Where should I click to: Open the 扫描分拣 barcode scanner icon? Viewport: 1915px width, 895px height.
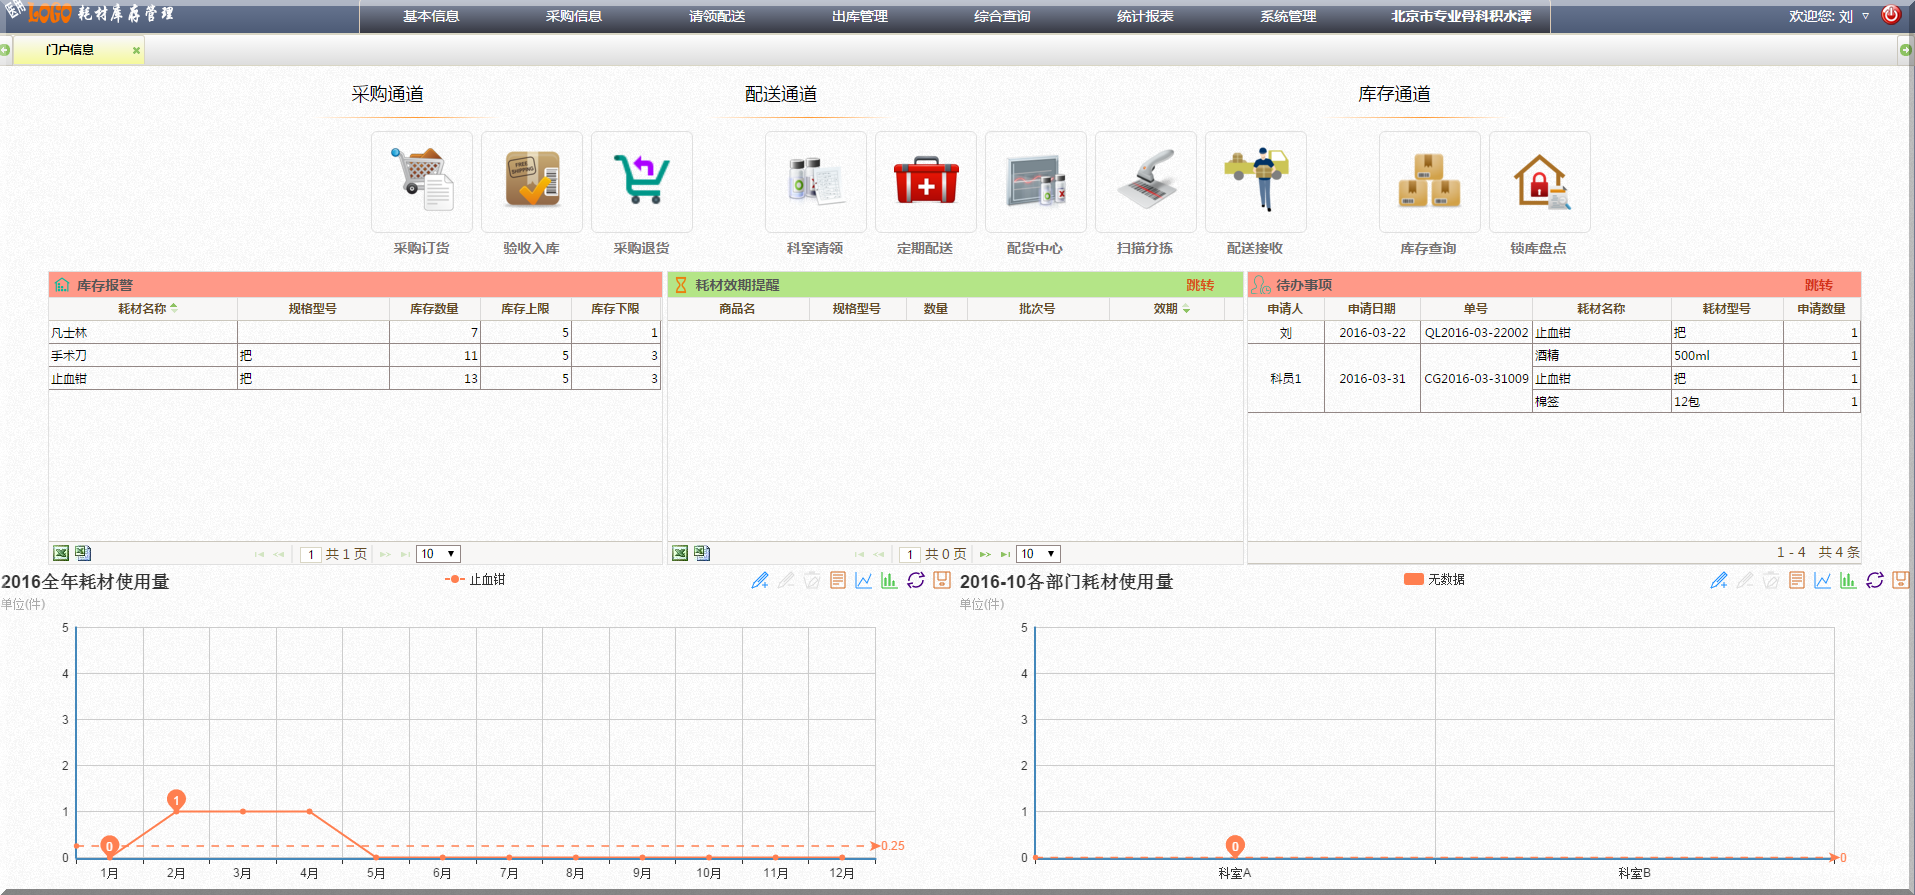[1145, 182]
